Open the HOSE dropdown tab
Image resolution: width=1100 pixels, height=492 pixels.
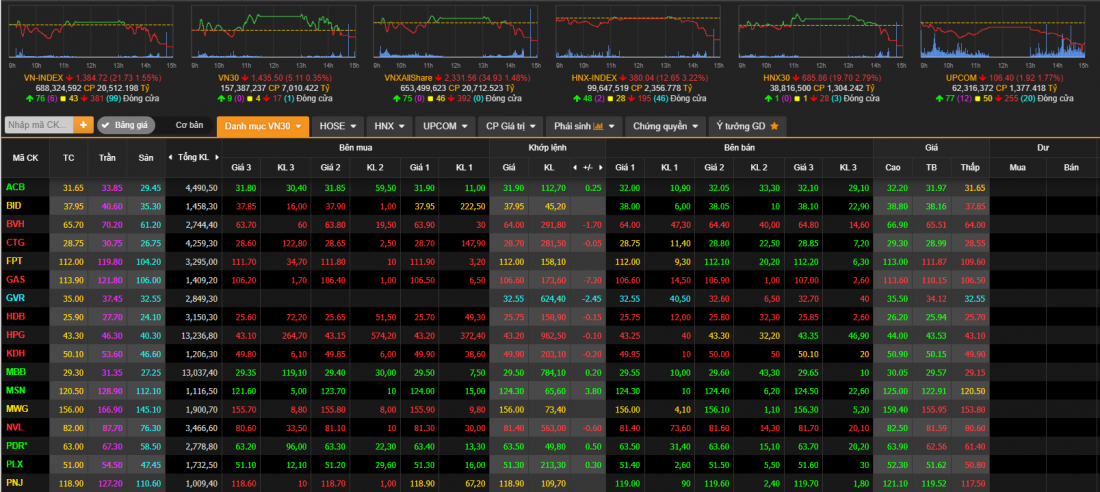337,126
